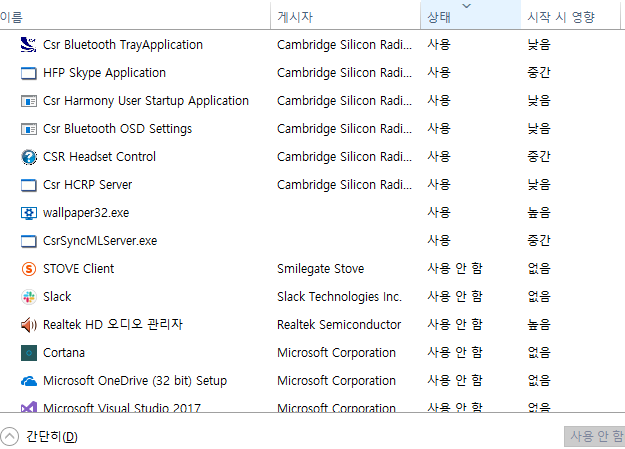Click the Csr Harmony User Startup Application icon
Viewport: 625px width, 449px height.
(x=29, y=101)
